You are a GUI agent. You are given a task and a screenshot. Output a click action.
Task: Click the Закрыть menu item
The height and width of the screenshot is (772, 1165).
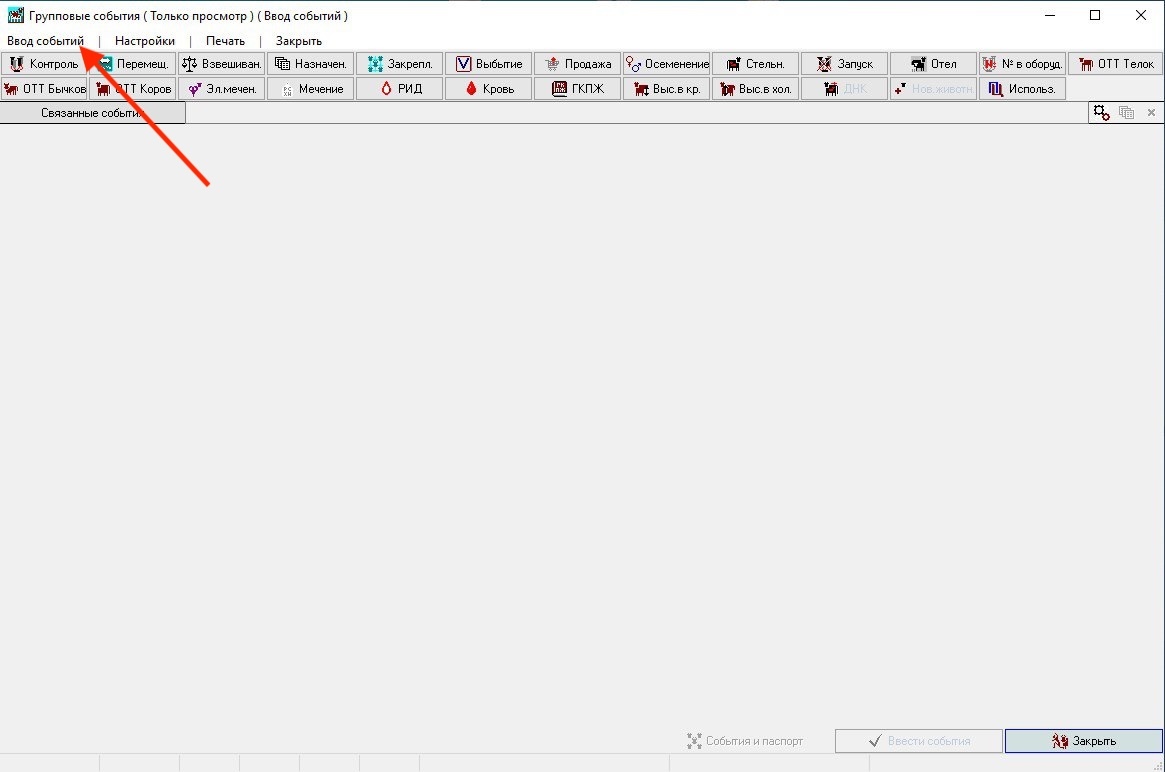point(299,41)
